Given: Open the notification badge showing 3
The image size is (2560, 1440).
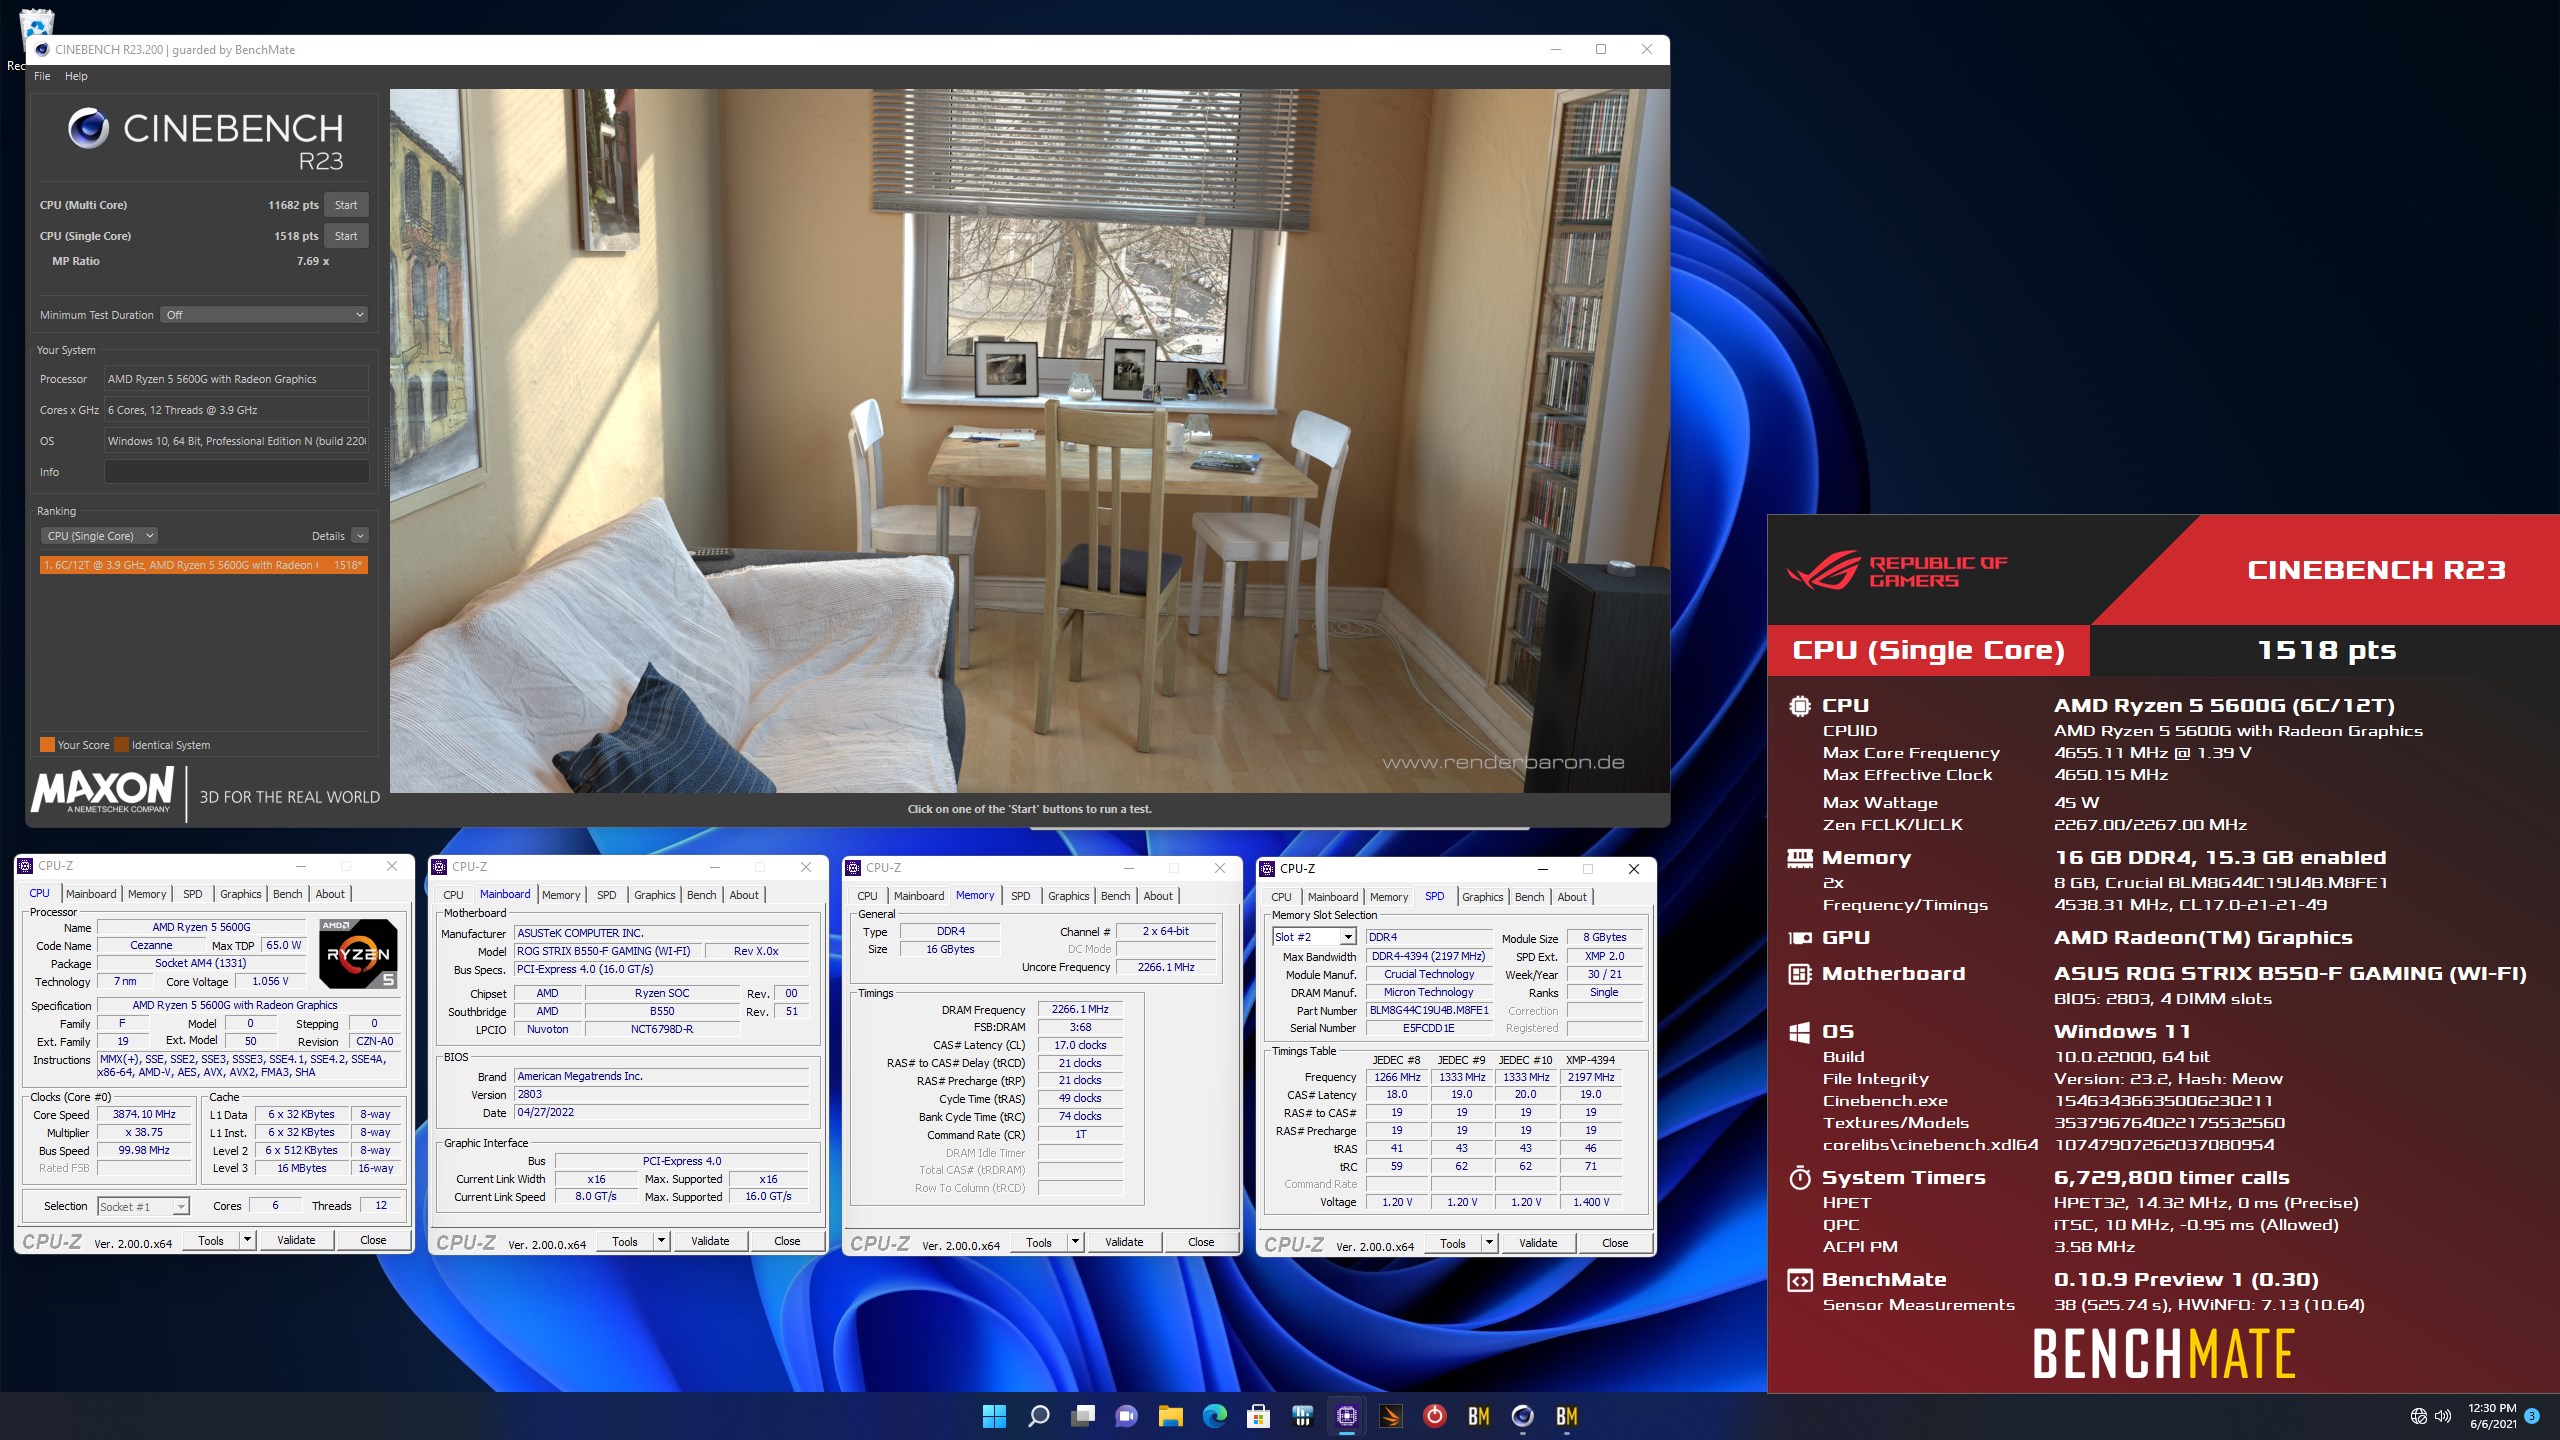Looking at the screenshot, I should 2532,1416.
